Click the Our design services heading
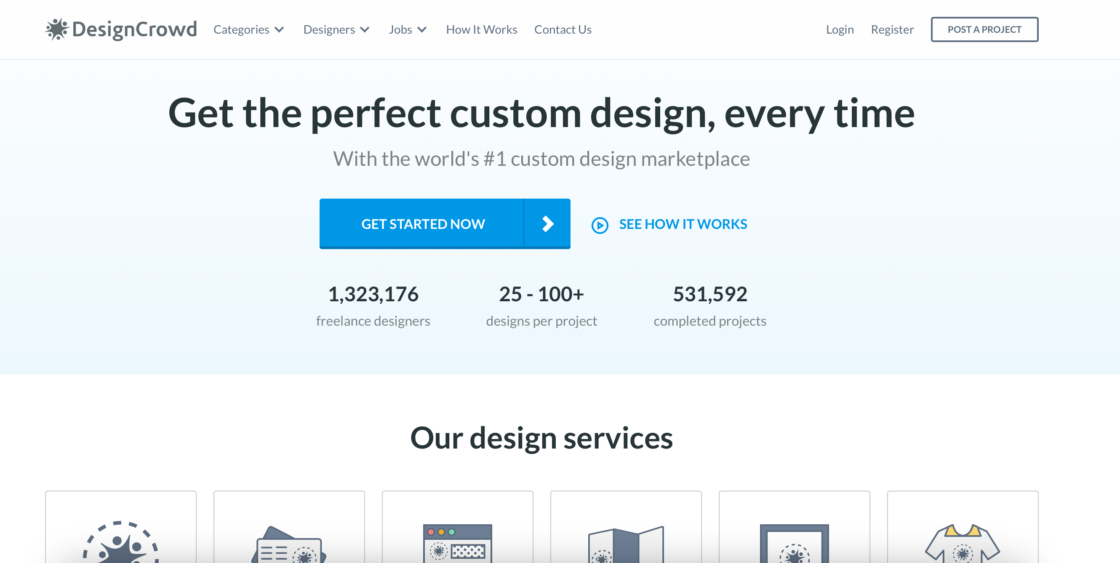1120x563 pixels. point(541,437)
